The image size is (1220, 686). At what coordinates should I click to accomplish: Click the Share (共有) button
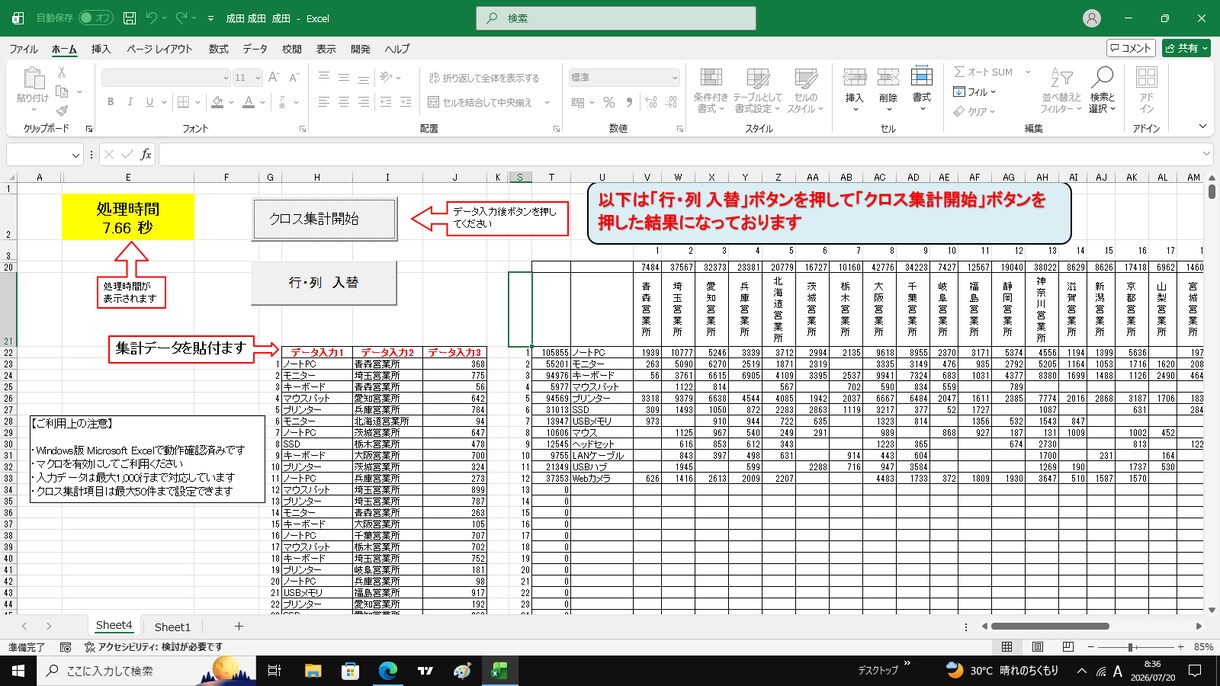[x=1186, y=48]
